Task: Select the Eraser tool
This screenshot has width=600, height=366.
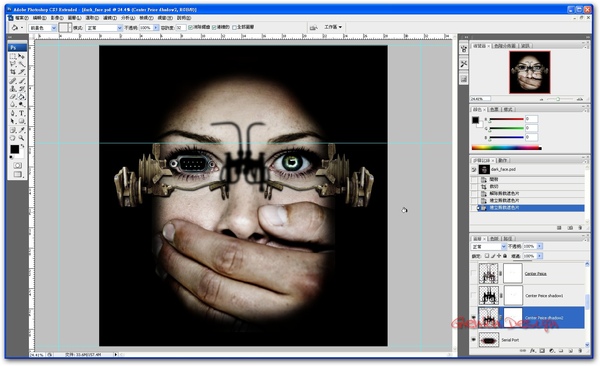Action: click(13, 96)
